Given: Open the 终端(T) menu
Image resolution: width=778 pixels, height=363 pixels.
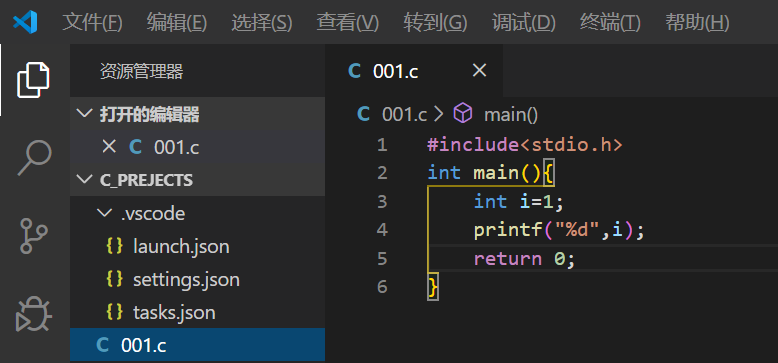Looking at the screenshot, I should (610, 23).
